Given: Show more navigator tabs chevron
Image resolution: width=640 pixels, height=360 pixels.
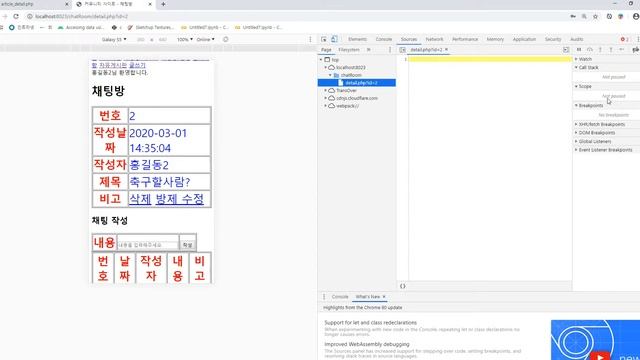Looking at the screenshot, I should [369, 50].
